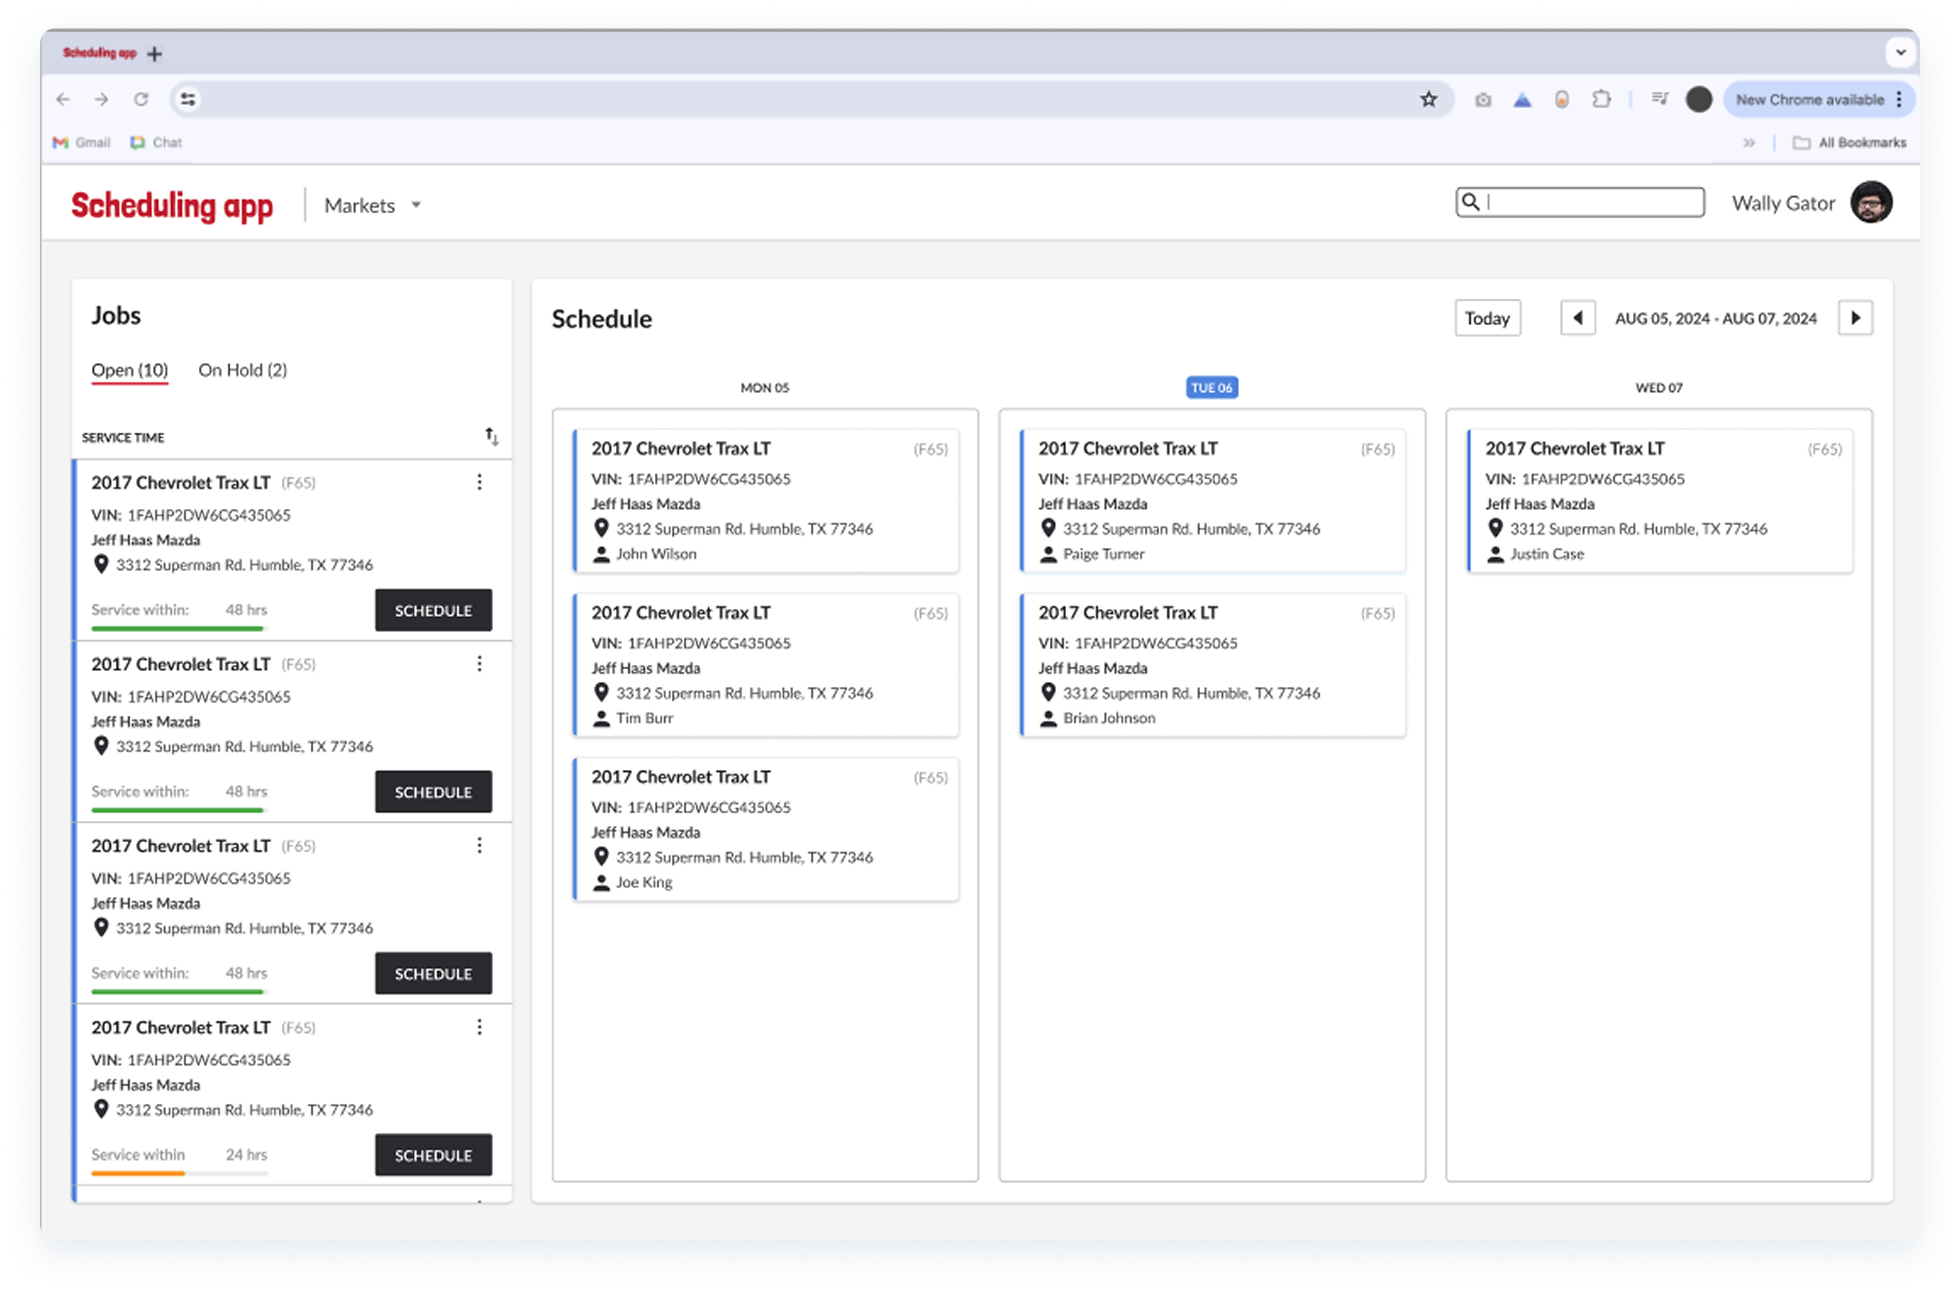This screenshot has height=1292, width=1960.
Task: Open three-dot menu of first job card
Action: click(480, 483)
